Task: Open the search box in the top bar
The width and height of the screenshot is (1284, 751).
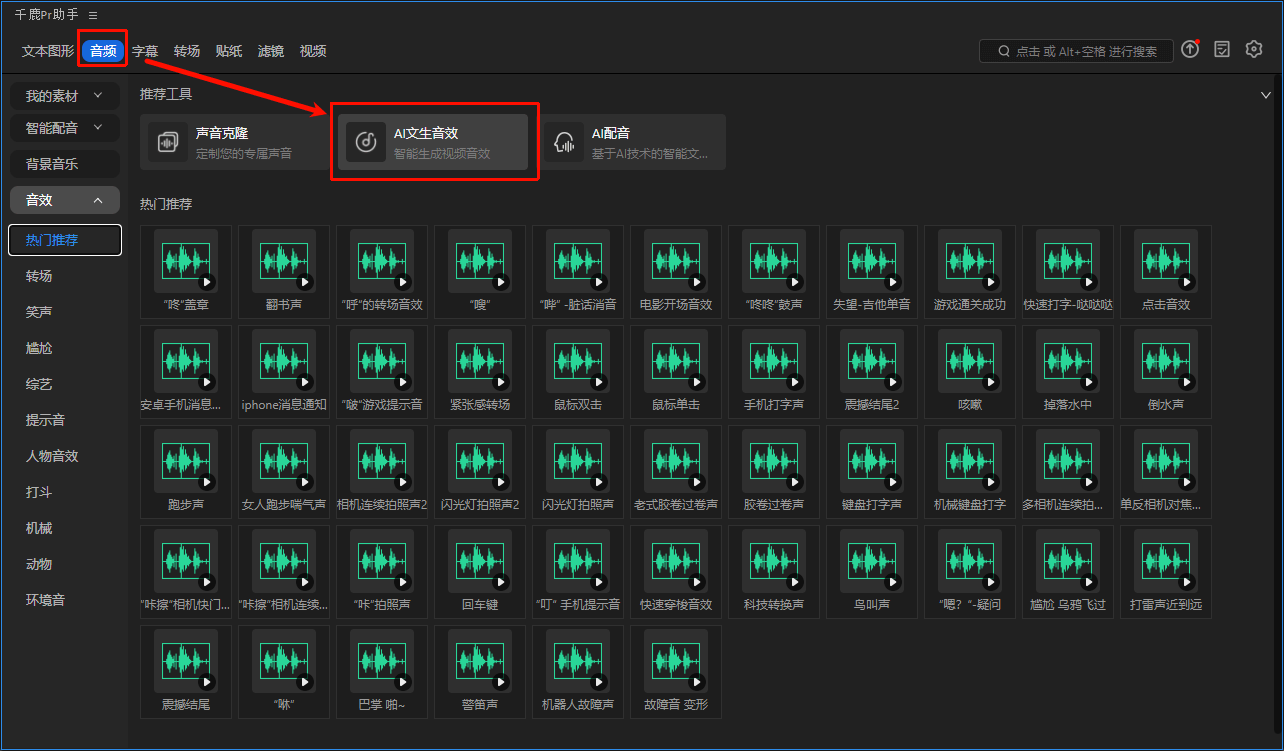Action: point(1076,50)
